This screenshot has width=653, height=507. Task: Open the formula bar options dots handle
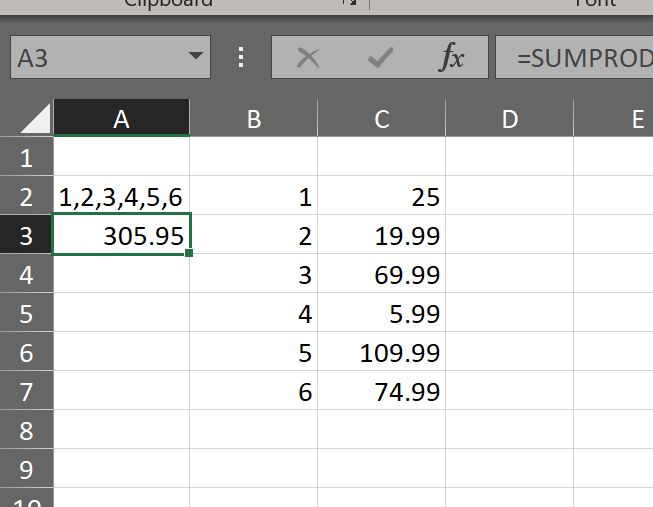point(241,57)
